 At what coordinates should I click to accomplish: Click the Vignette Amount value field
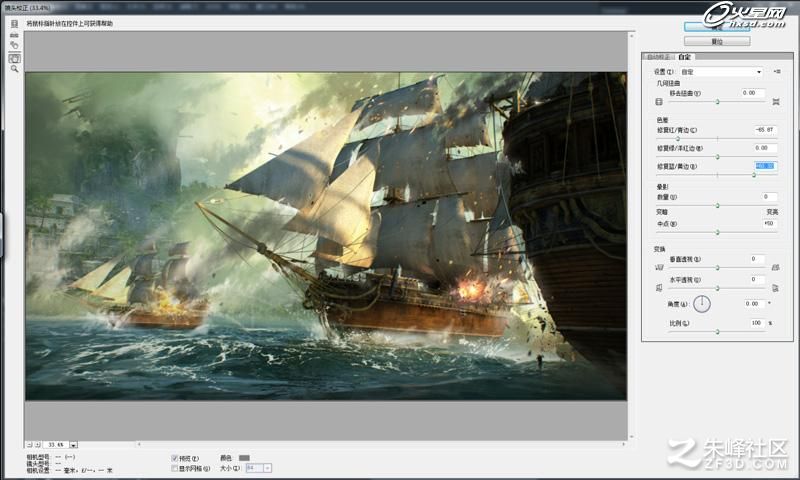(x=769, y=196)
